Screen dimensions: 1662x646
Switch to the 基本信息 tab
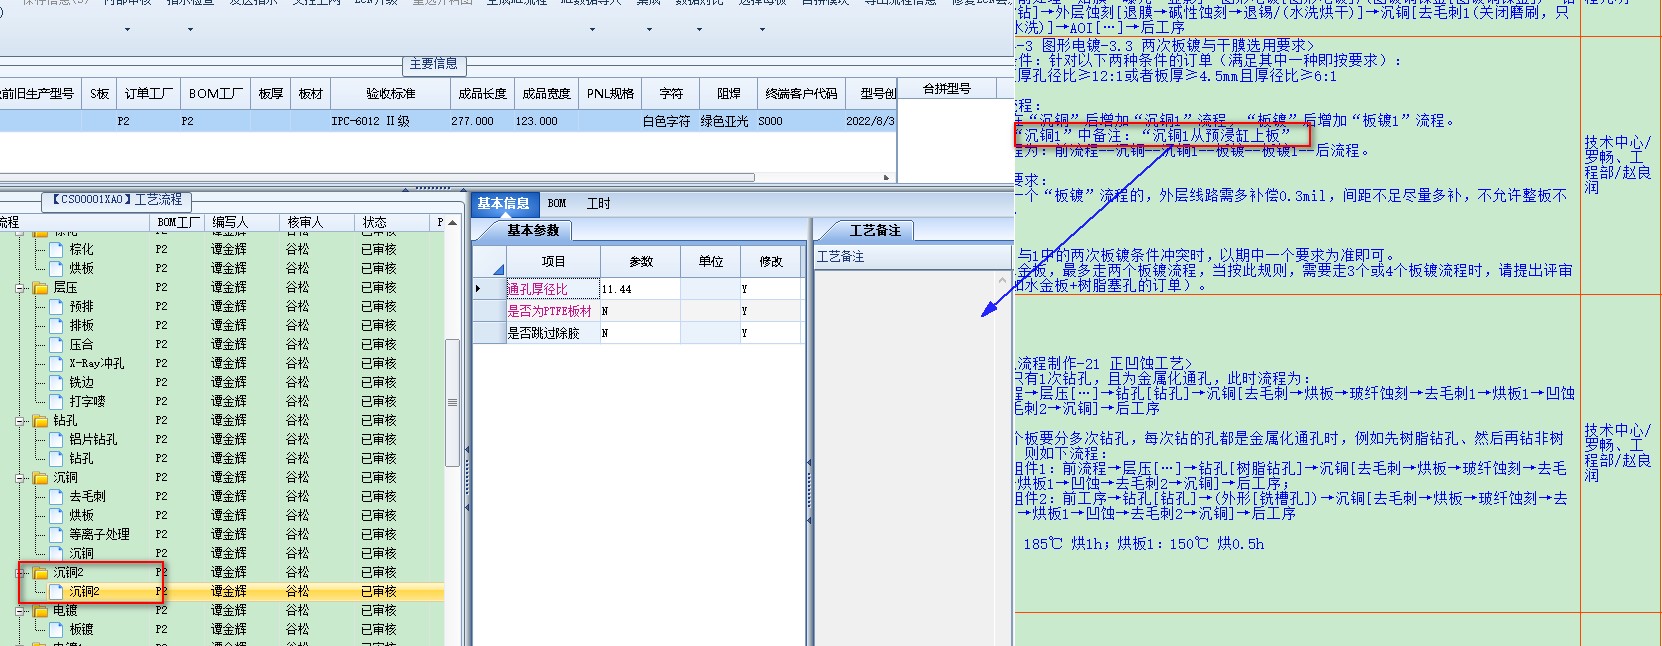click(503, 203)
